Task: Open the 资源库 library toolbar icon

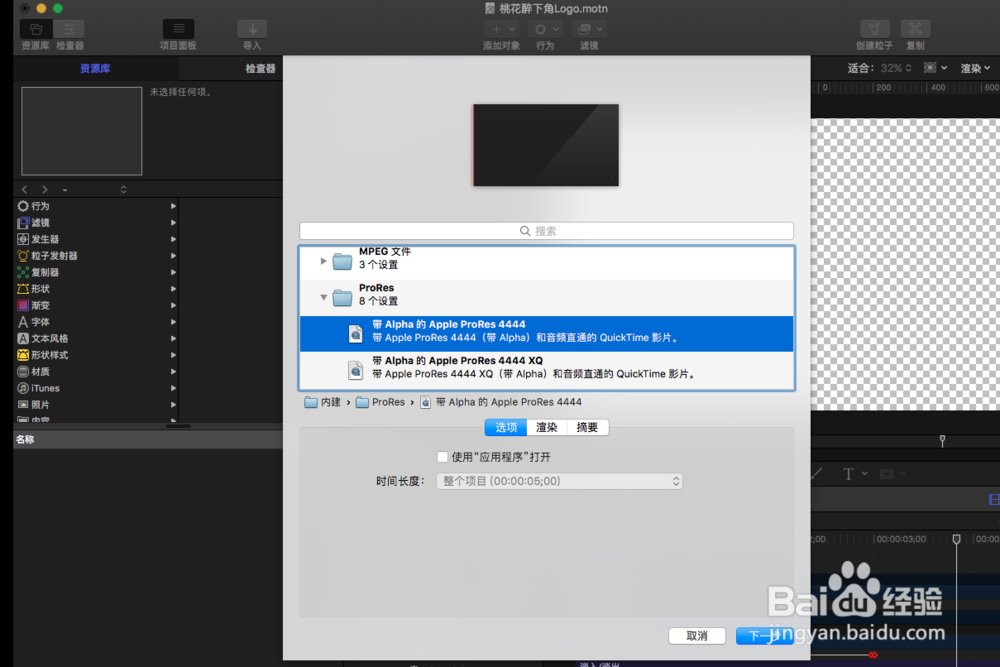Action: 36,29
